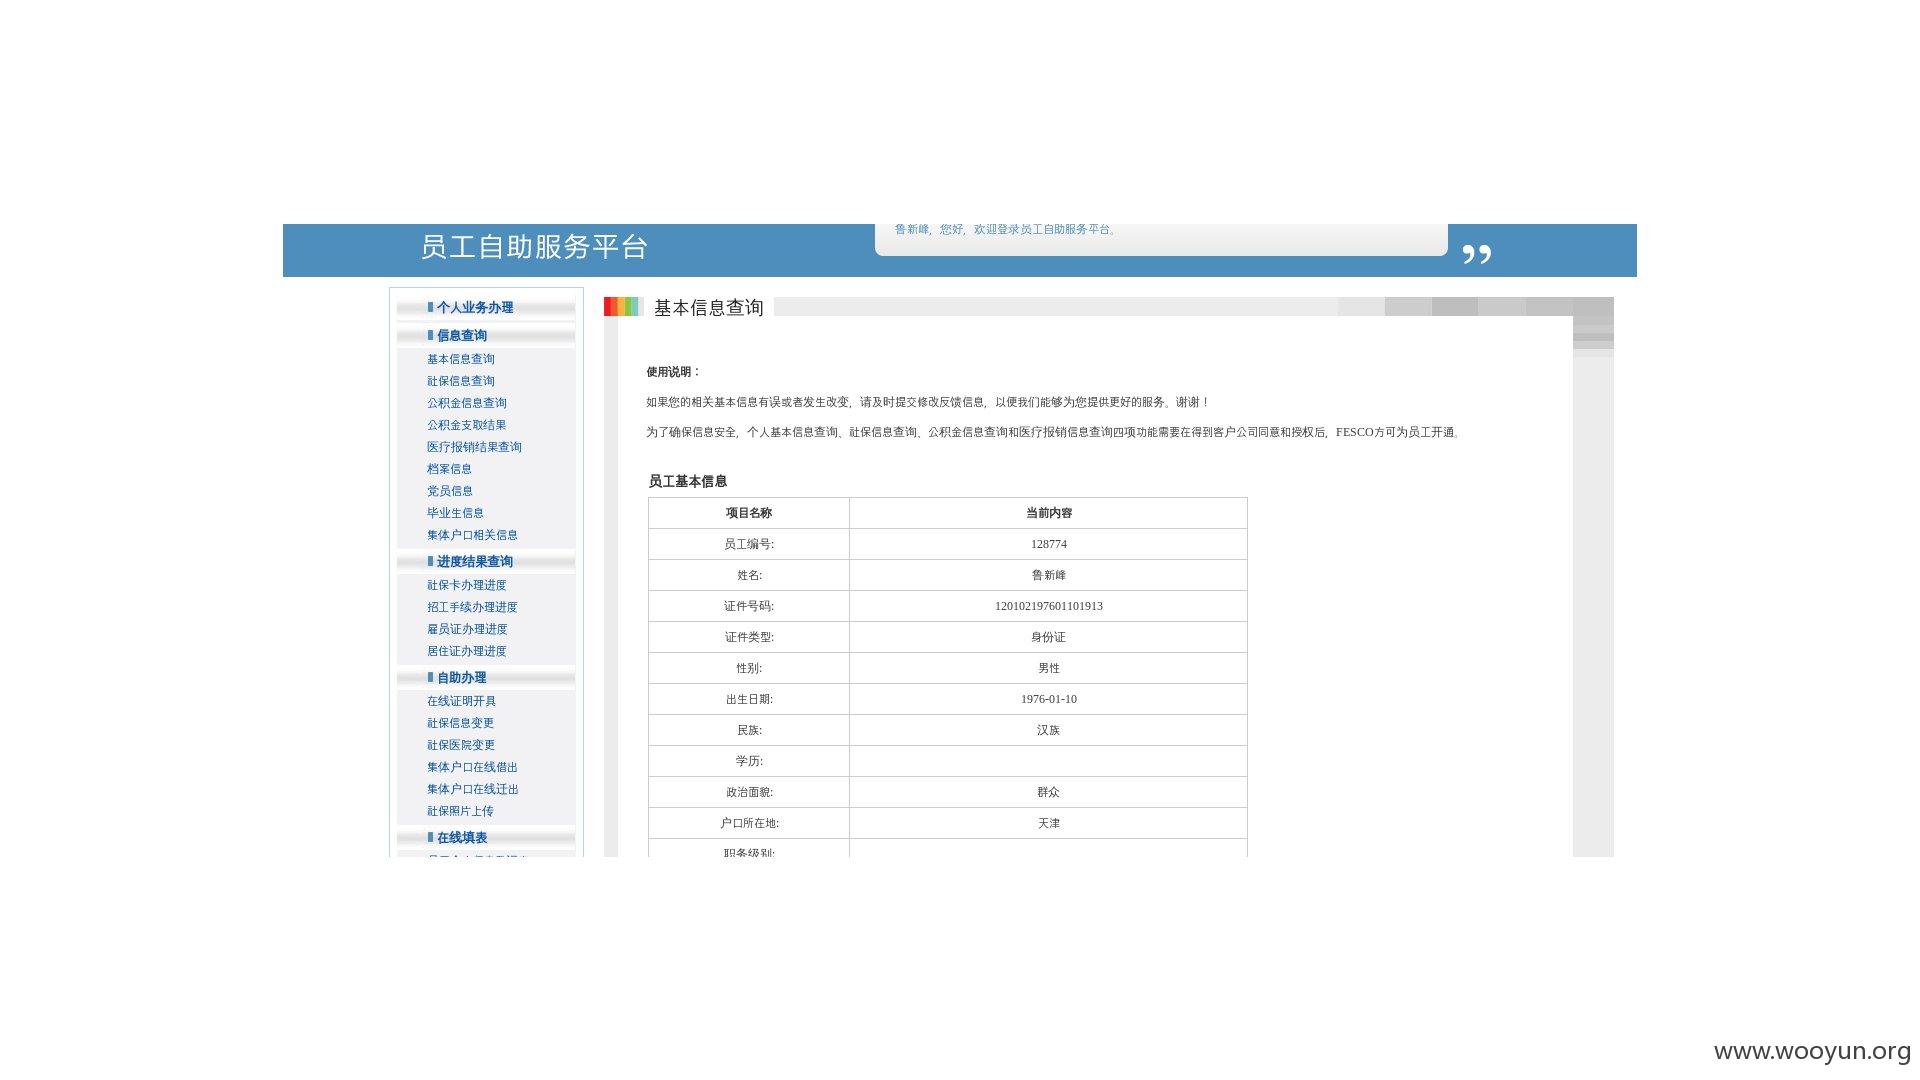Check 社保卡办理进度 in sidebar

[x=467, y=585]
